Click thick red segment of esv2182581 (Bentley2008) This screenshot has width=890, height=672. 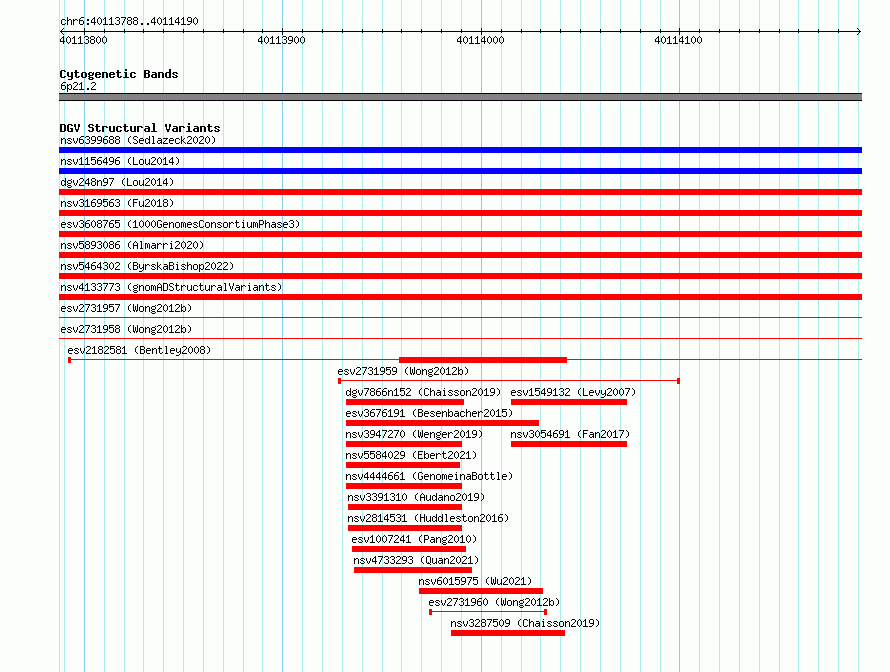(x=483, y=360)
